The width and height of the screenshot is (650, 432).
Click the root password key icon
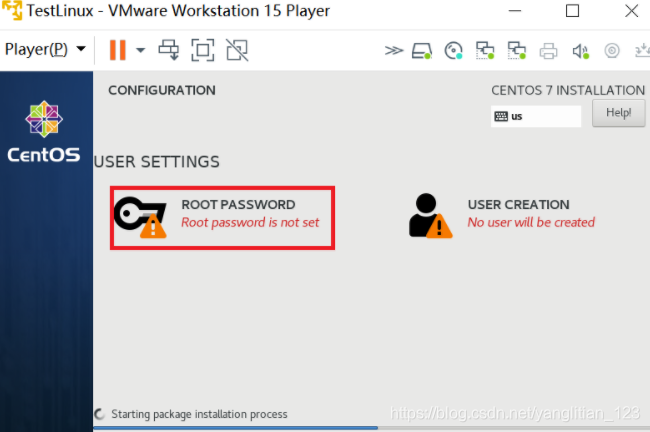click(140, 217)
